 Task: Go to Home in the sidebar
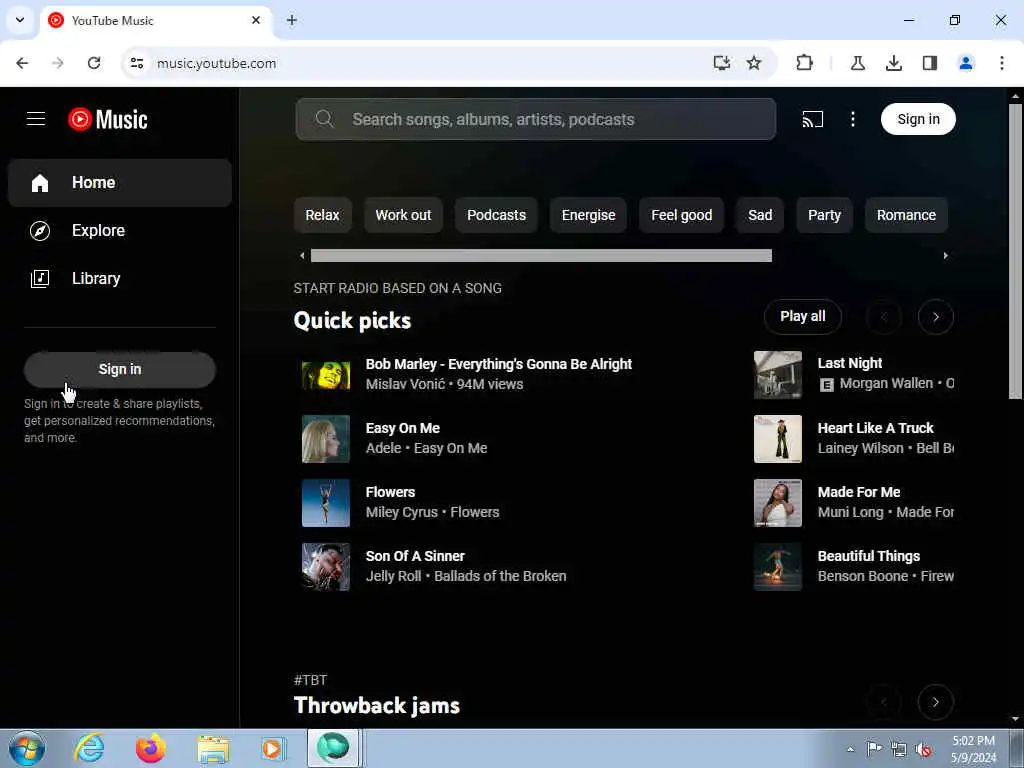tap(120, 183)
